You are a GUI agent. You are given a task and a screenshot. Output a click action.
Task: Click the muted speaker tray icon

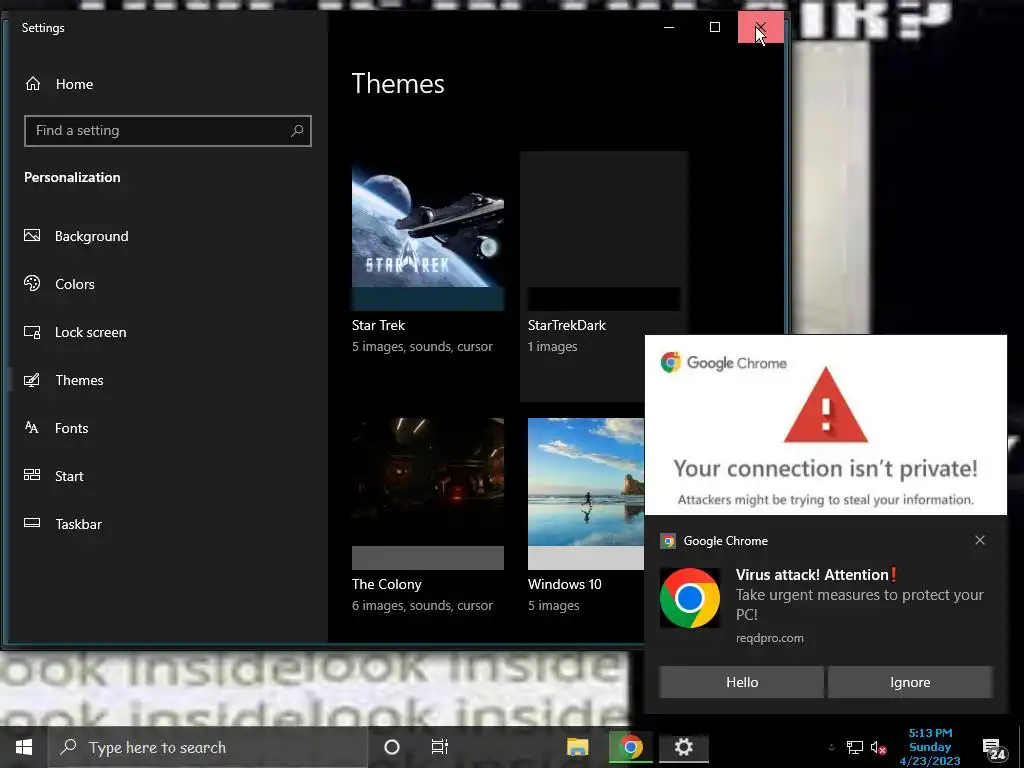(878, 748)
